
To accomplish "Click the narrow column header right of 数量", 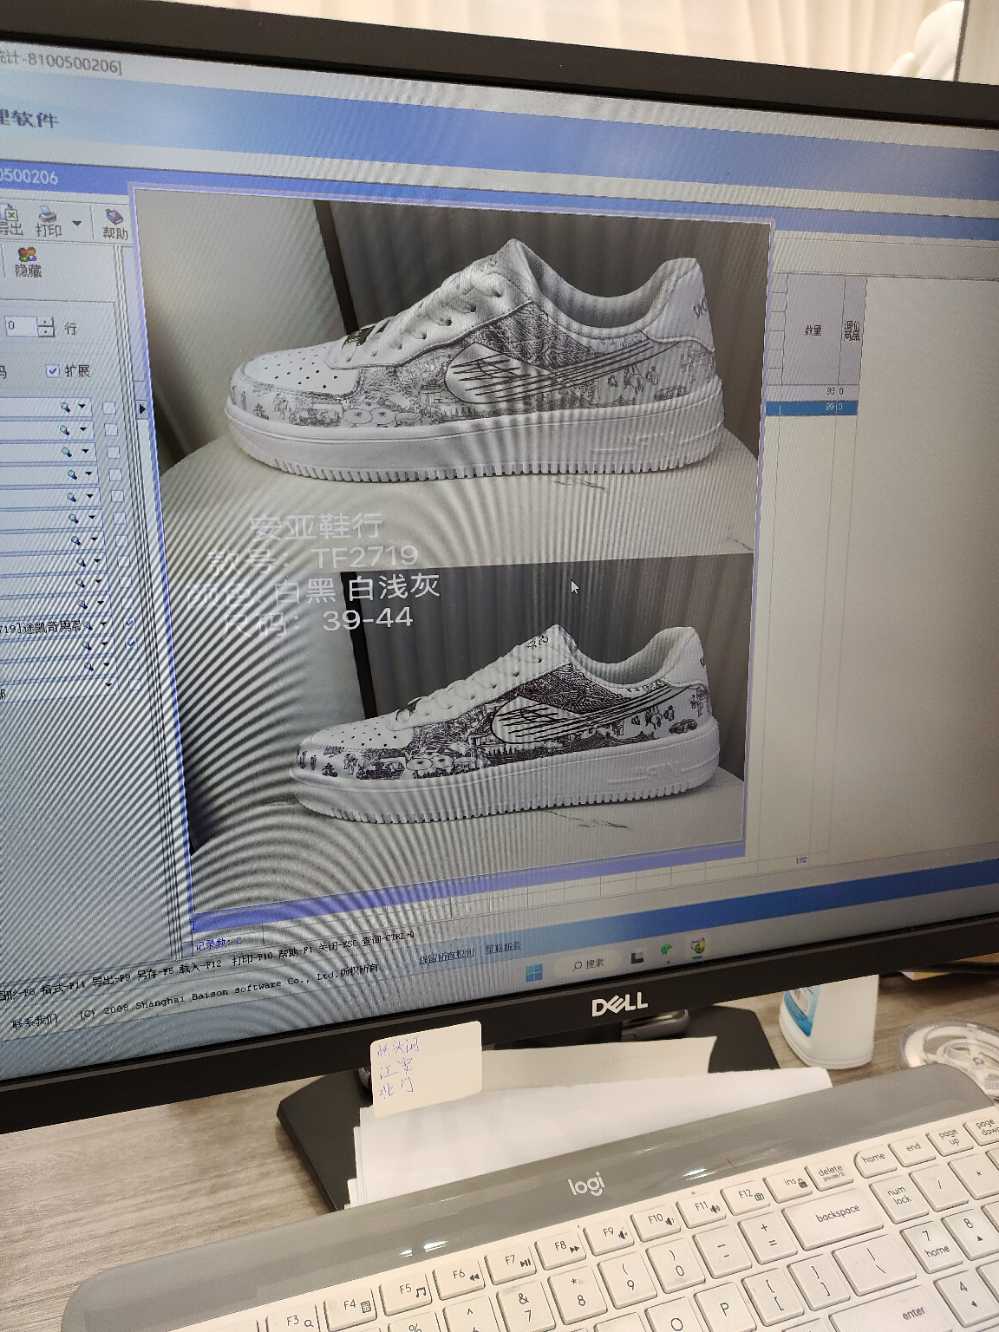I will click(852, 328).
